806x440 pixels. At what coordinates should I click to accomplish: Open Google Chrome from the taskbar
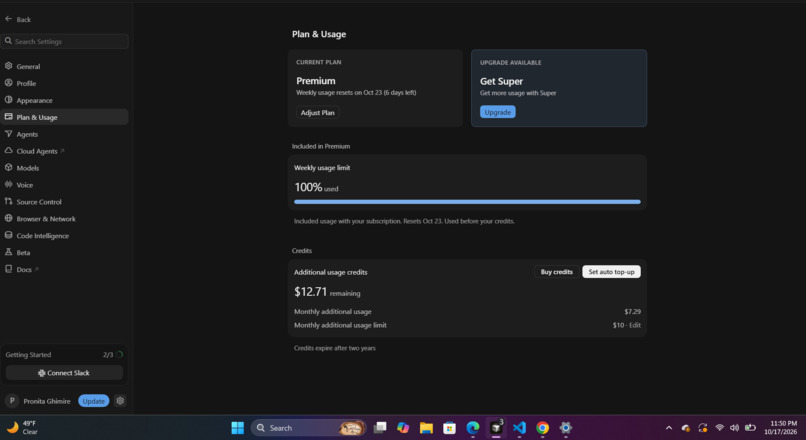542,428
